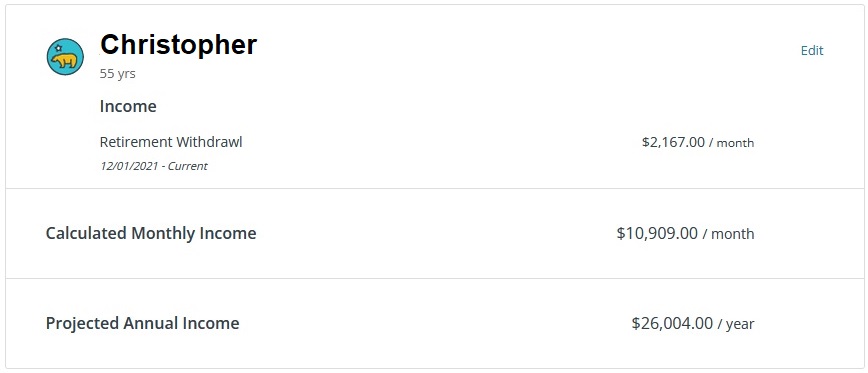The image size is (868, 373).
Task: Click the hyphen between the date range
Action: (163, 166)
